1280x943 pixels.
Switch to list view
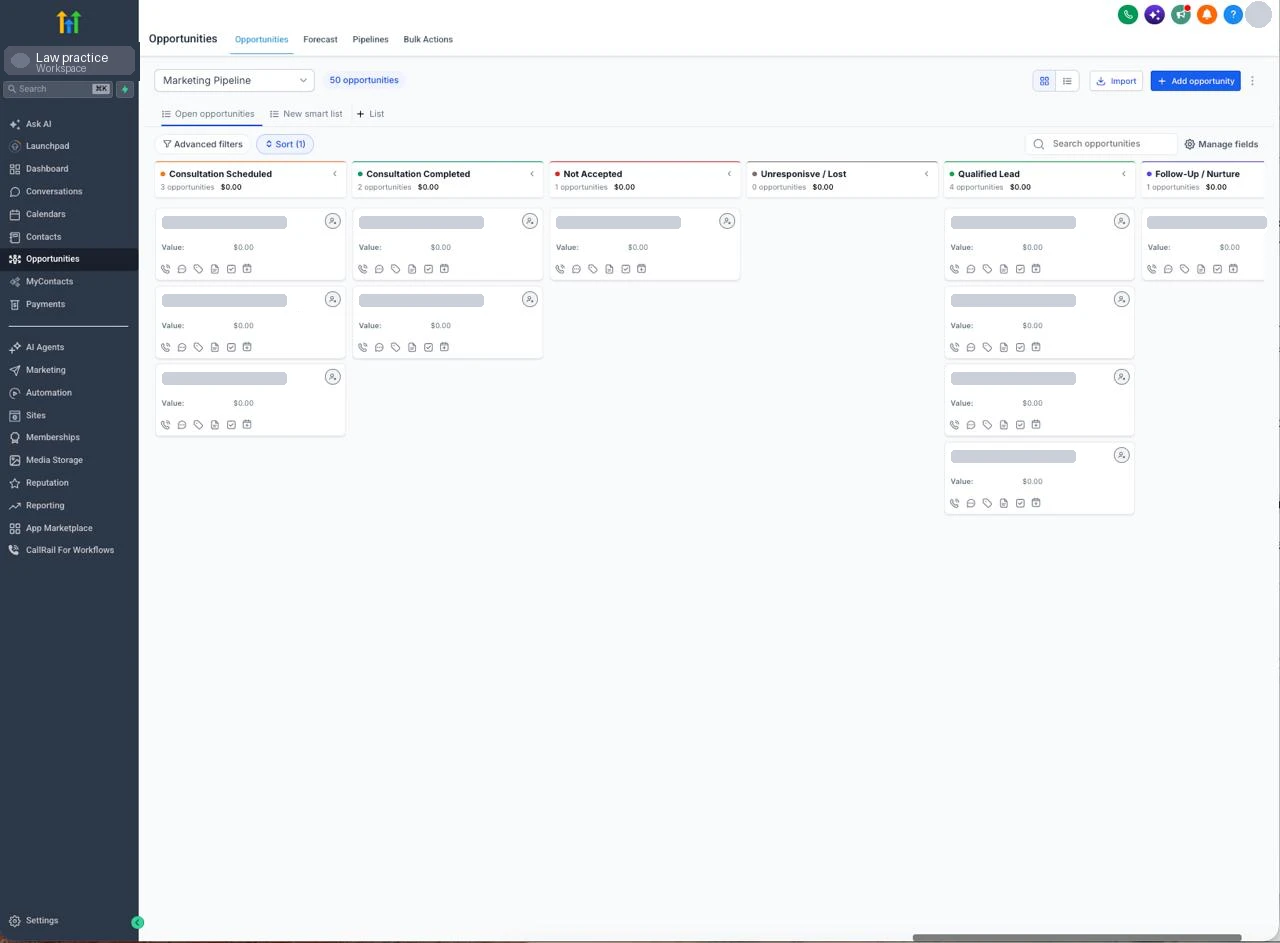(x=1067, y=81)
